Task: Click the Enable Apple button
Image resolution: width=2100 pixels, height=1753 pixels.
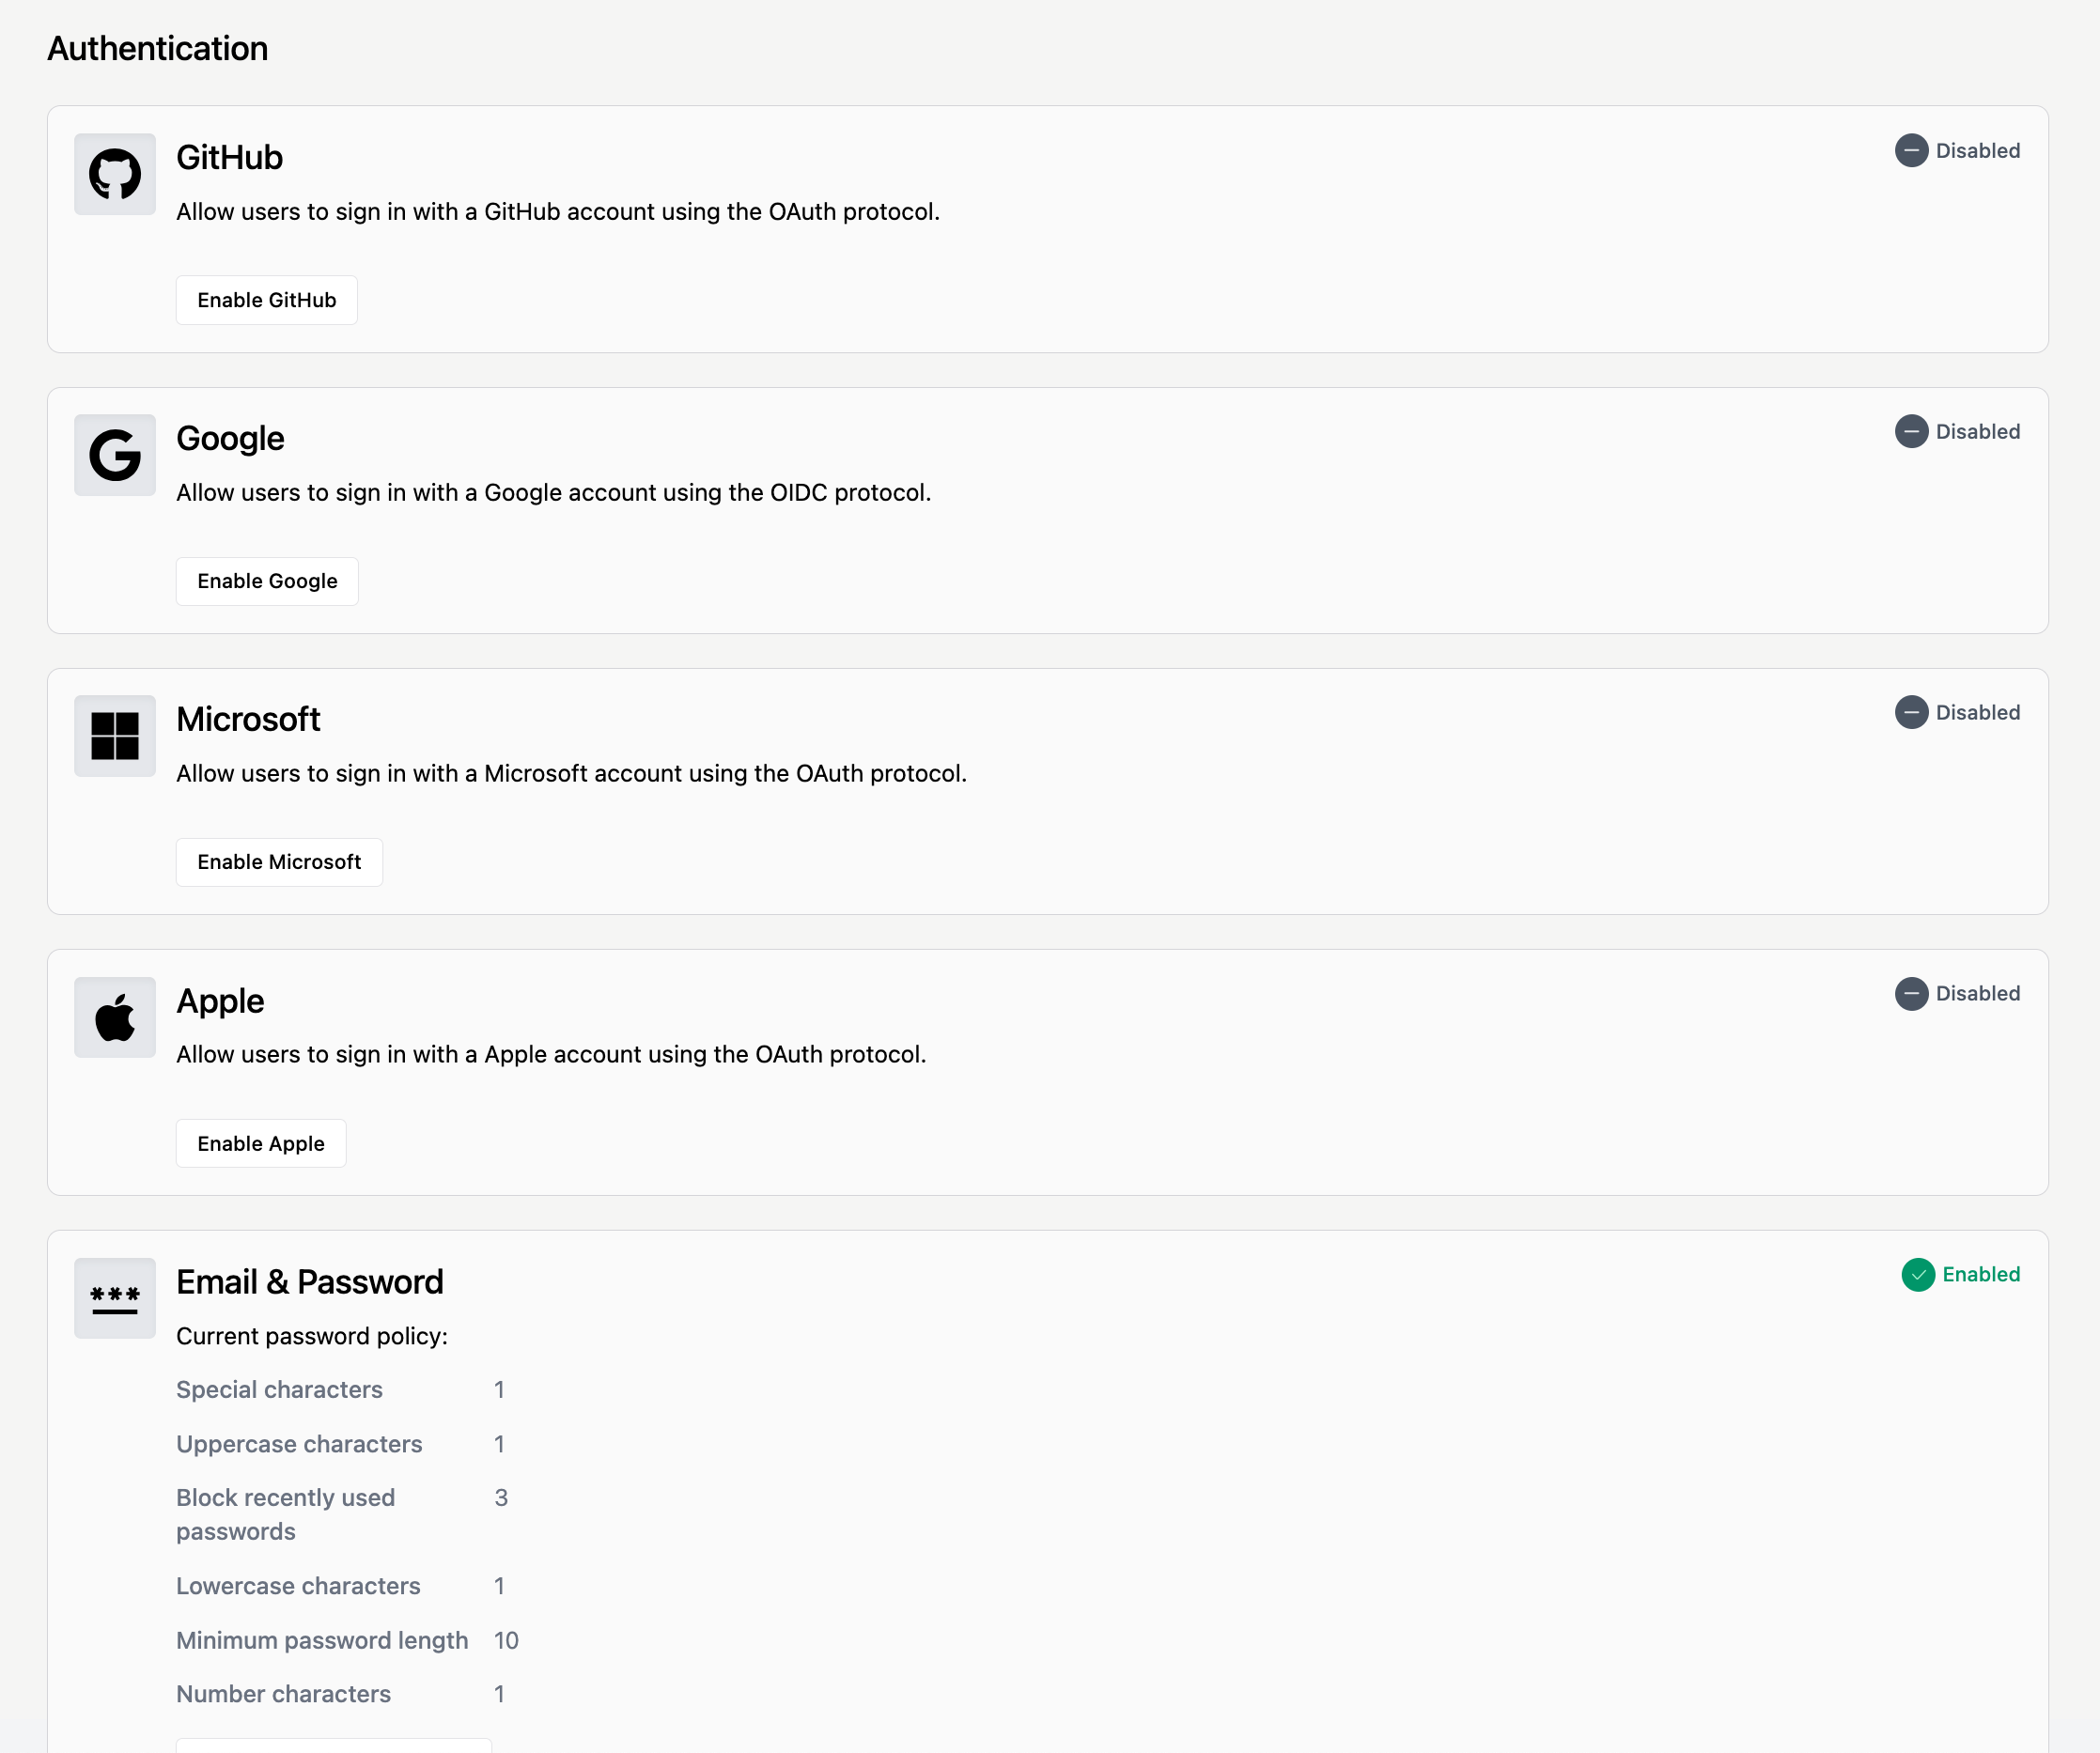Action: click(260, 1142)
